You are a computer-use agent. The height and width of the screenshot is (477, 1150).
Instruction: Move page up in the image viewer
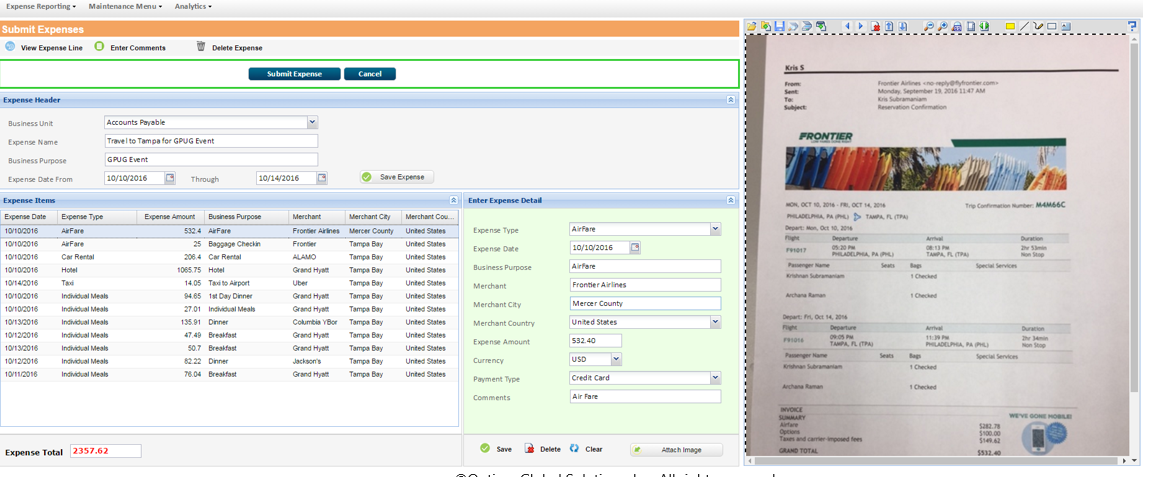click(x=889, y=26)
